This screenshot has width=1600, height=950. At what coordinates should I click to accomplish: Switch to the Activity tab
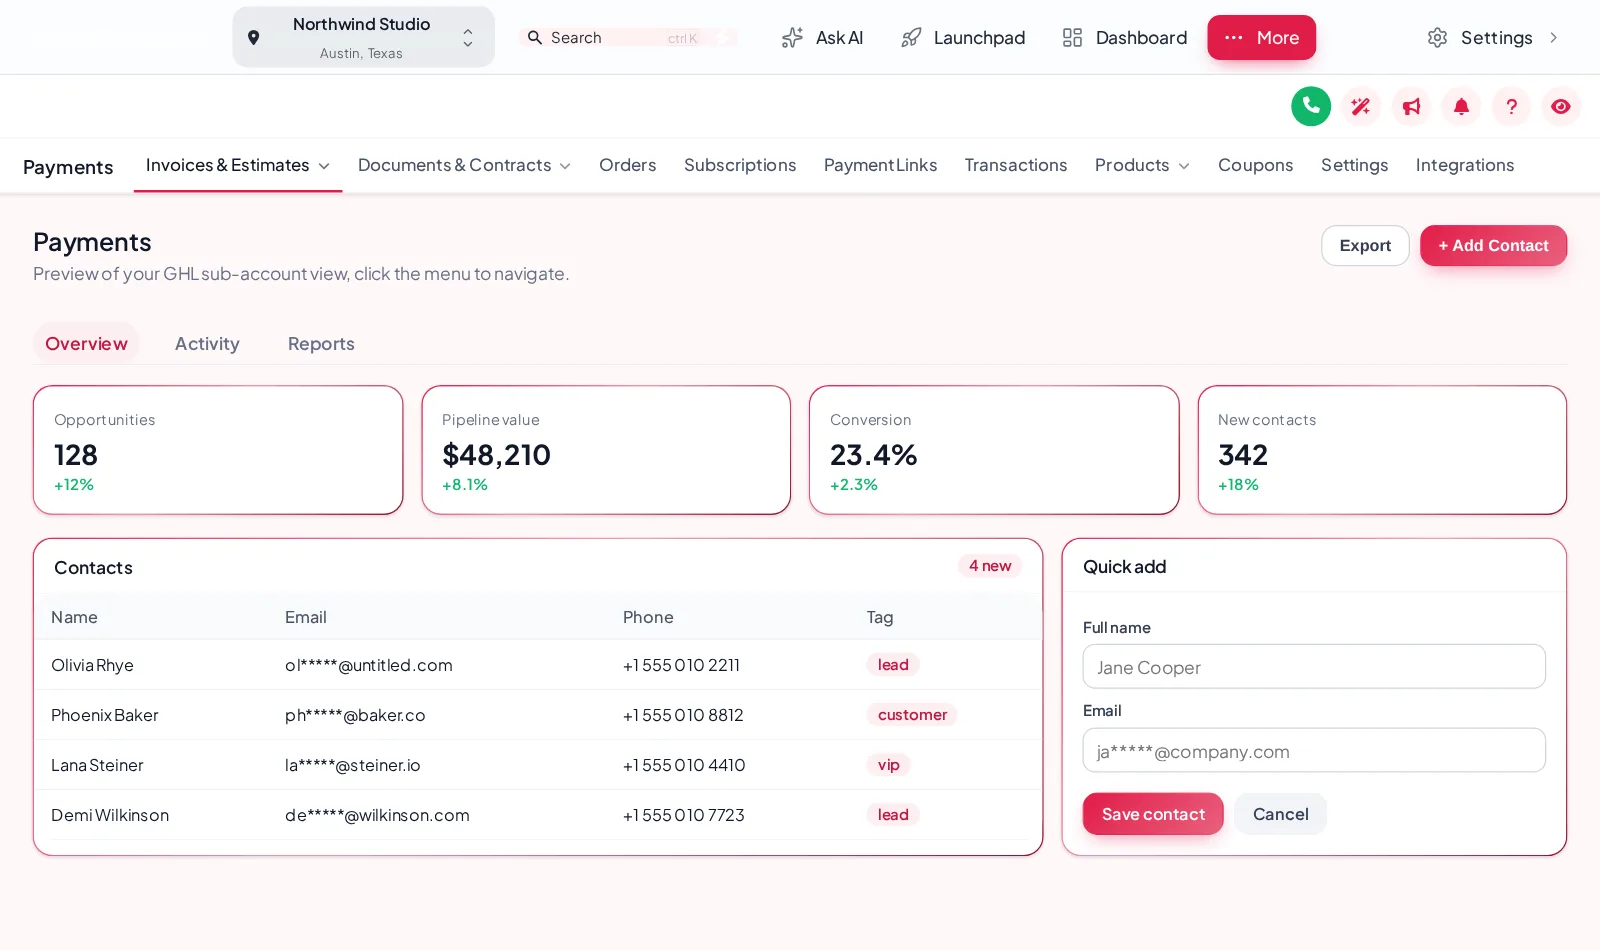(207, 344)
